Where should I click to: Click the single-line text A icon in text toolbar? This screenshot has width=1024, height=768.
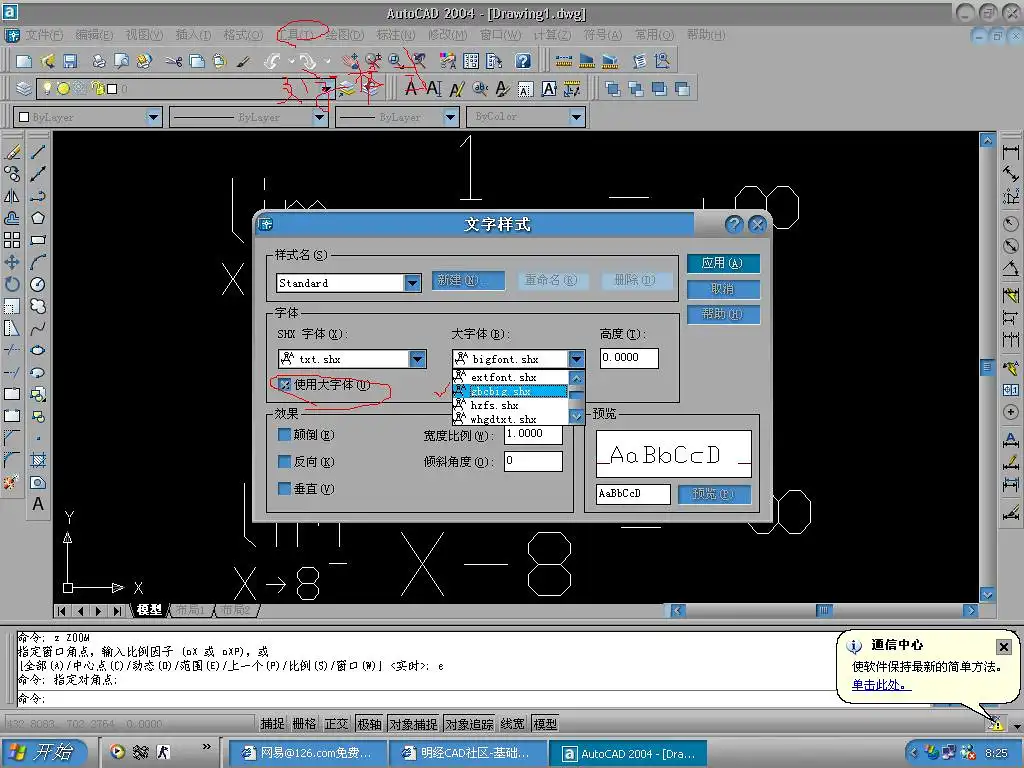pyautogui.click(x=434, y=88)
